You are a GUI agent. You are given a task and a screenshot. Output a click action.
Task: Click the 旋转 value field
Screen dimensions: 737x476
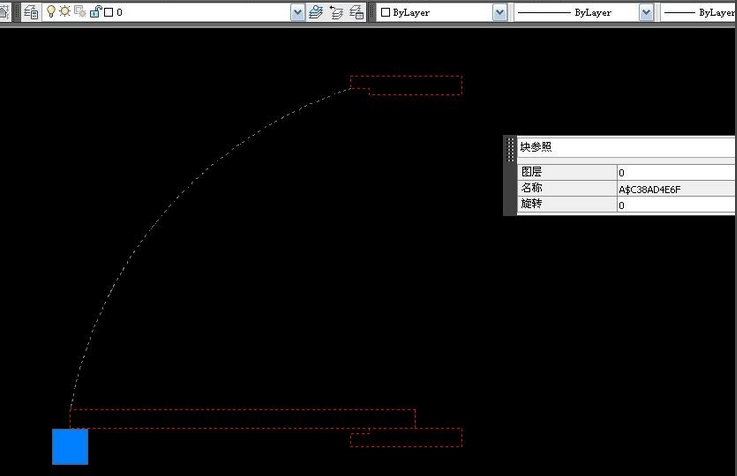pos(675,204)
